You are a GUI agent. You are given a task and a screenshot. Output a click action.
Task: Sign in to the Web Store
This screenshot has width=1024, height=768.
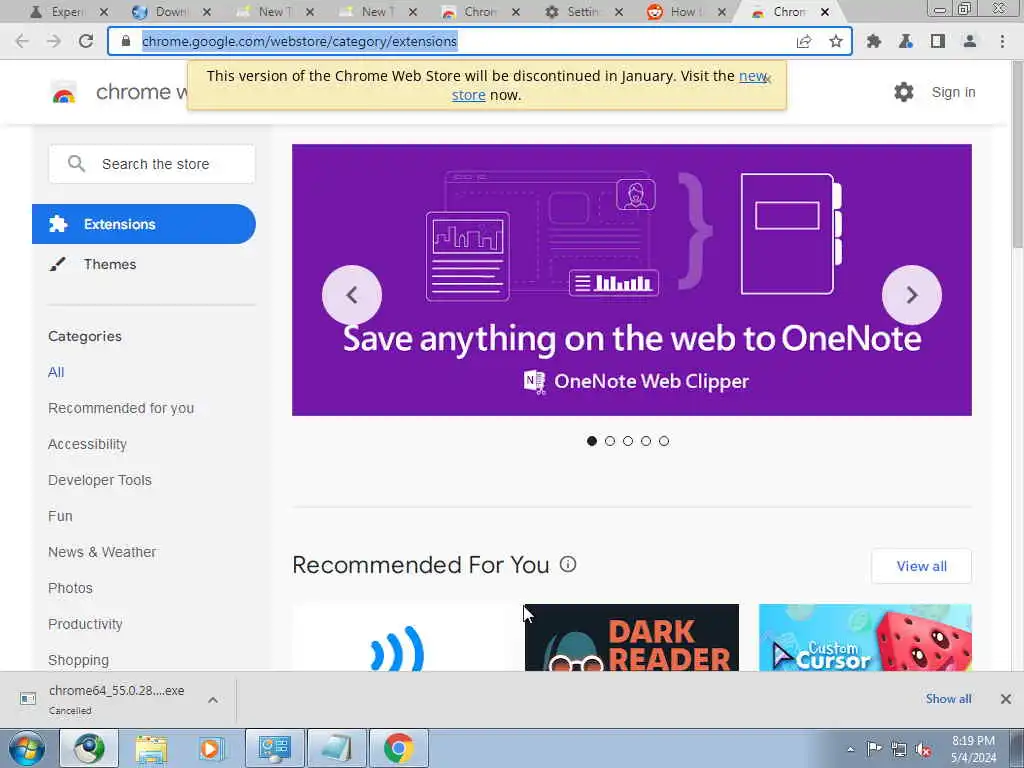(953, 92)
